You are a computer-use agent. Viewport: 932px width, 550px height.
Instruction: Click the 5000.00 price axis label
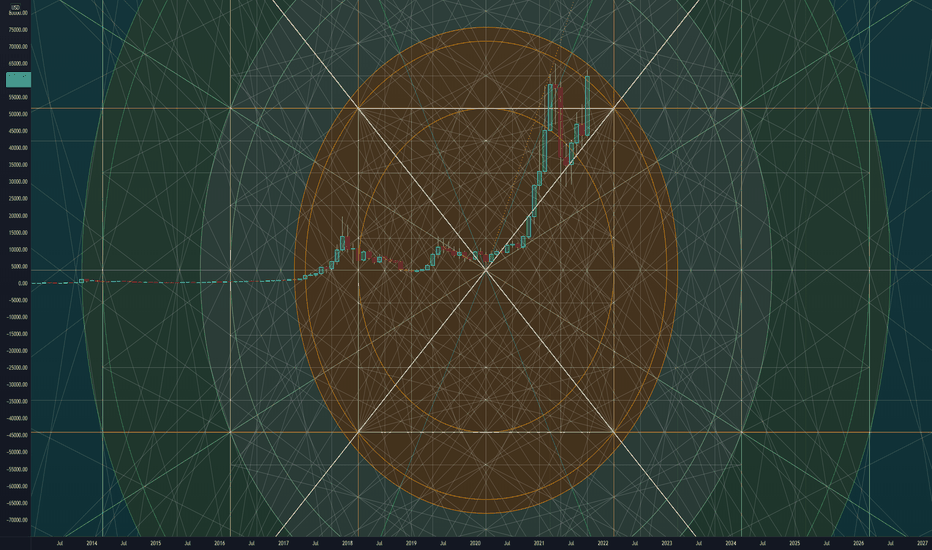pos(19,266)
